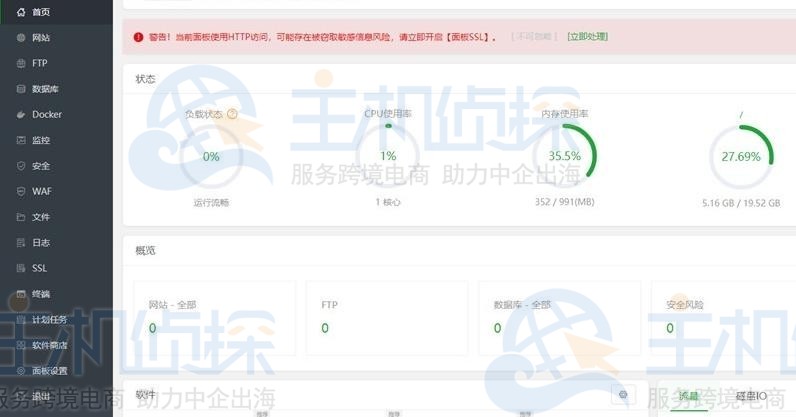Viewport: 796px width, 417px height.
Task: Click the 内存使用率 35.5% circular gauge
Action: (564, 156)
